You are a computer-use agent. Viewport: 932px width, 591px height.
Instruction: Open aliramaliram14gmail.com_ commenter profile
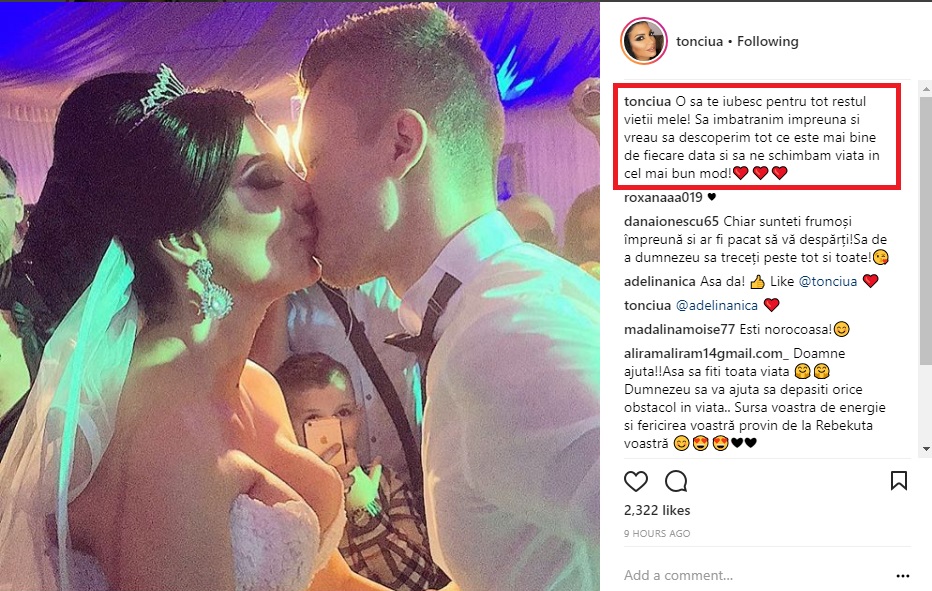coord(706,353)
